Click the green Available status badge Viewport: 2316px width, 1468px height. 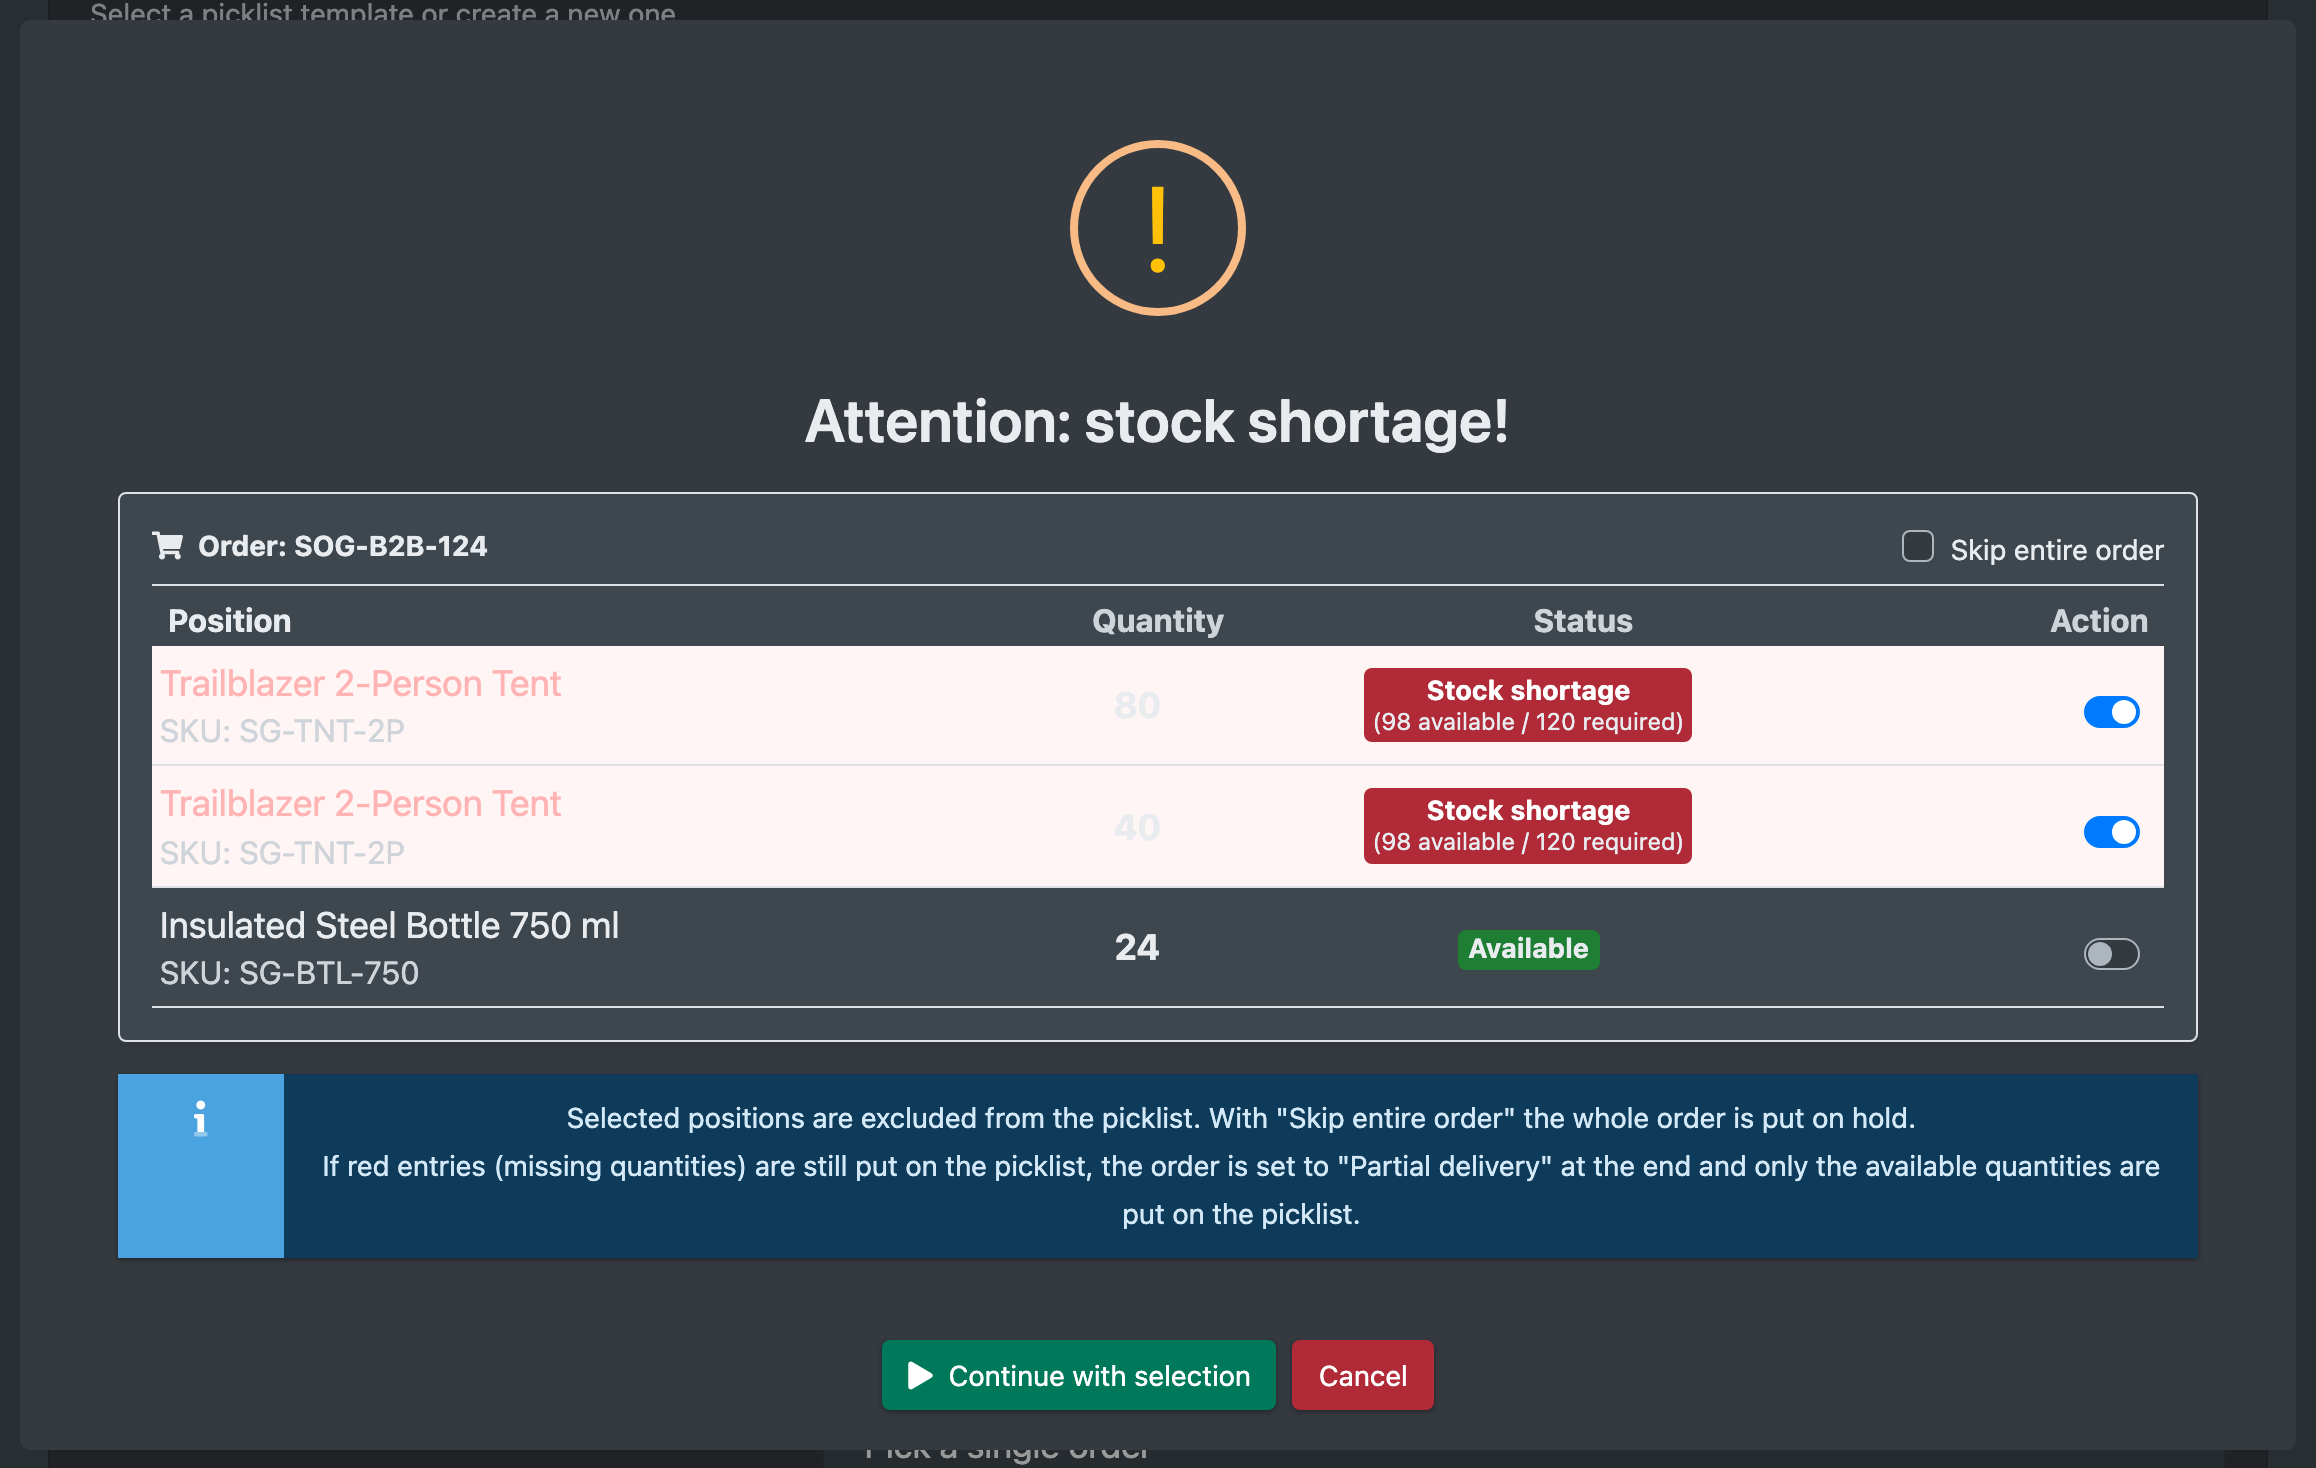(x=1527, y=949)
